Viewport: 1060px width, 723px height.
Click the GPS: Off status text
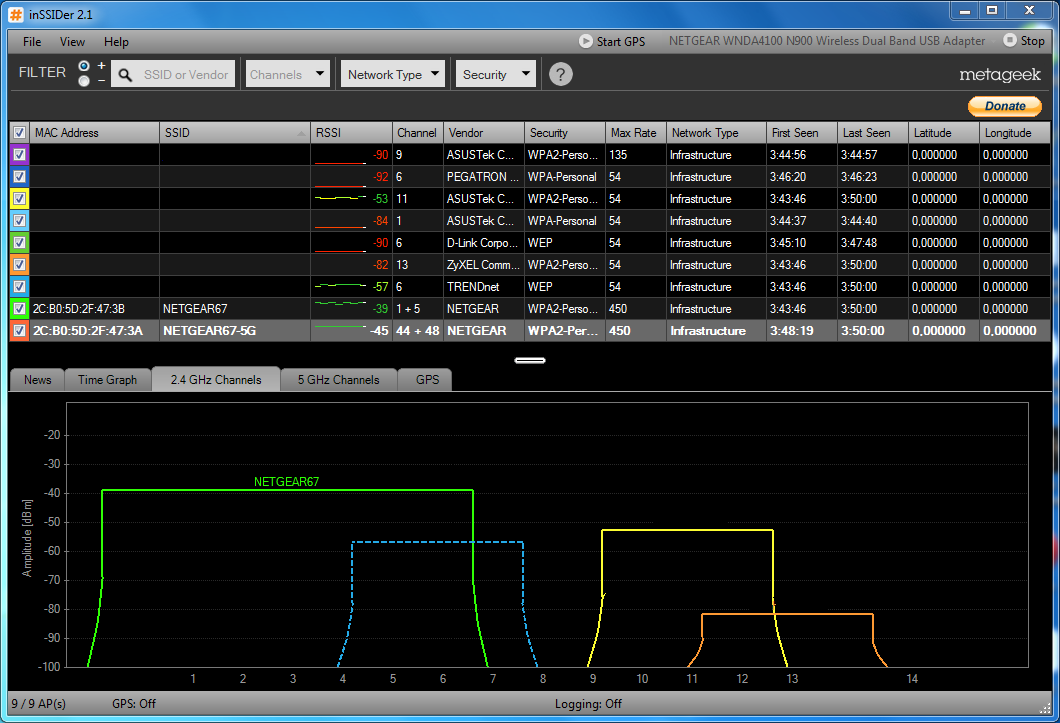pos(134,704)
